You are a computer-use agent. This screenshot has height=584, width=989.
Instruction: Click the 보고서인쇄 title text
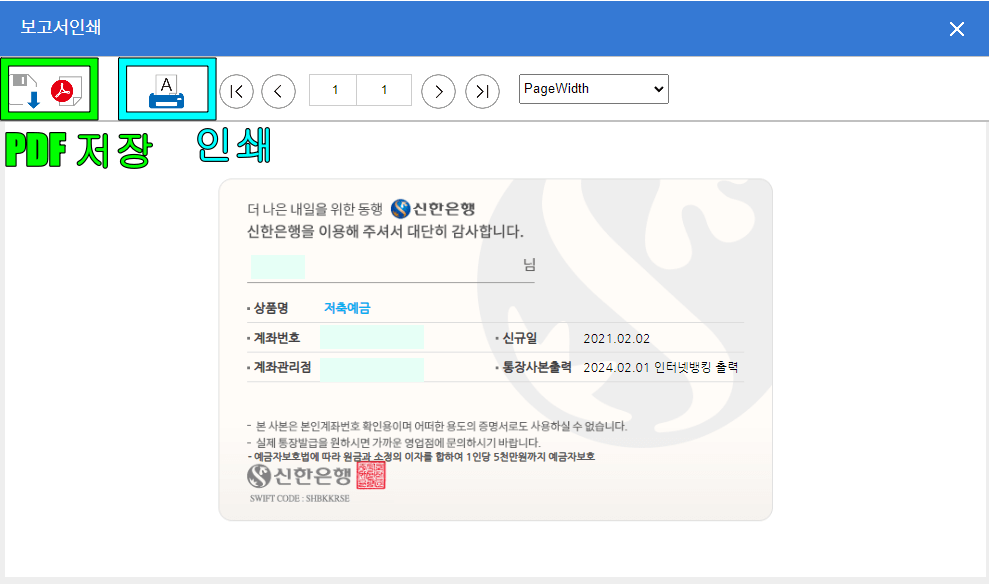[61, 27]
